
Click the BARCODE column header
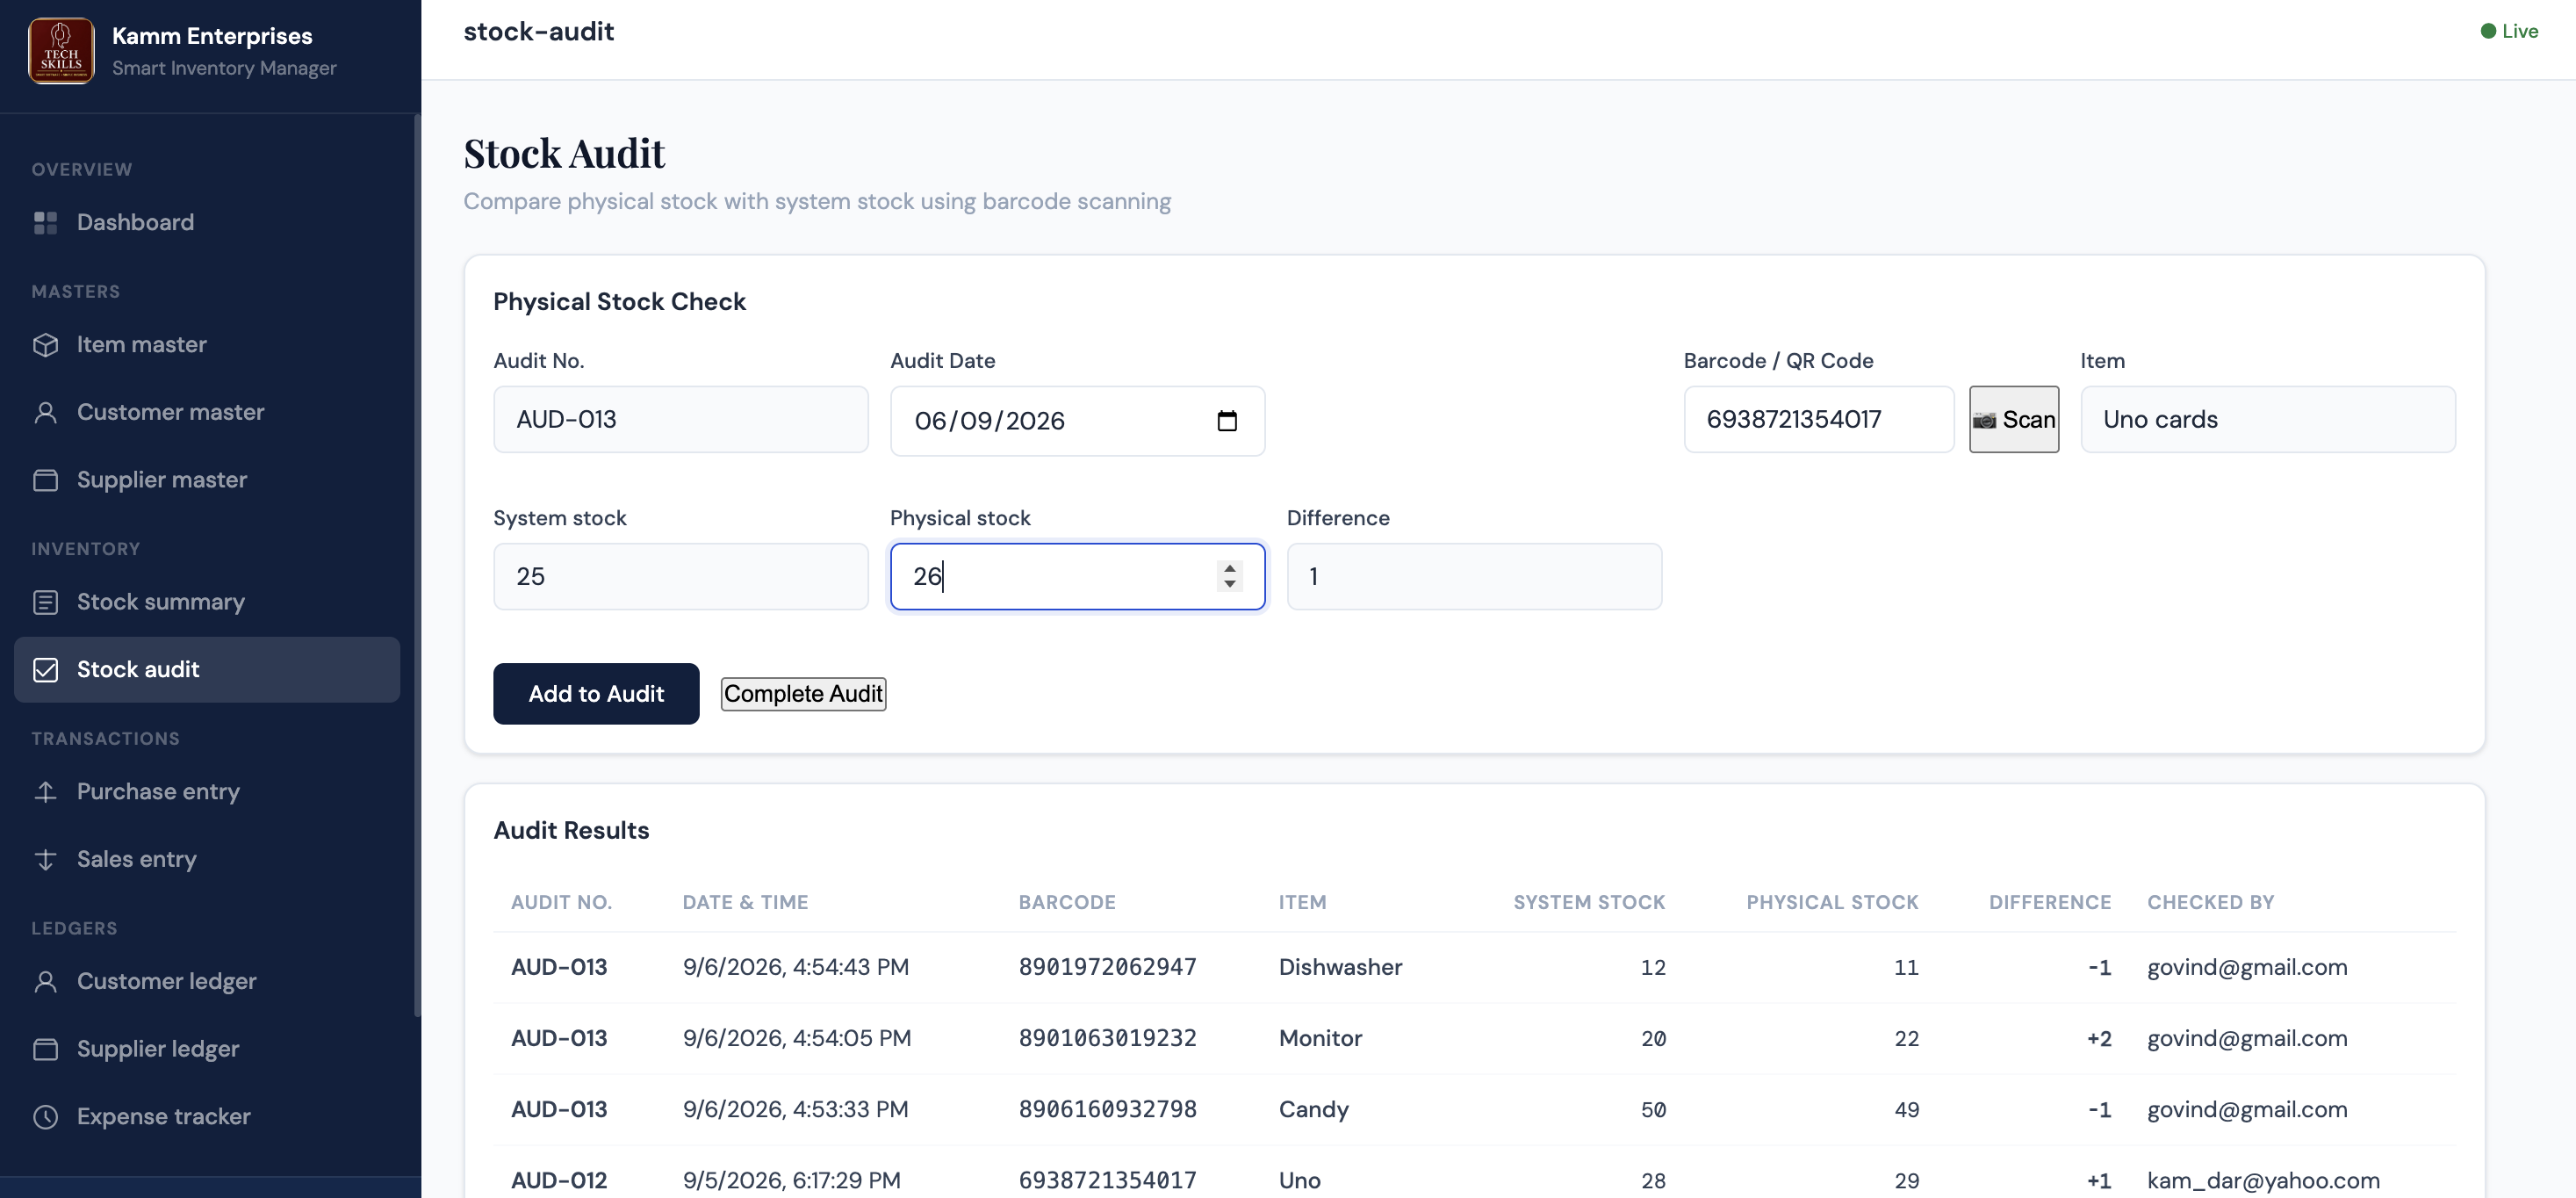point(1067,903)
